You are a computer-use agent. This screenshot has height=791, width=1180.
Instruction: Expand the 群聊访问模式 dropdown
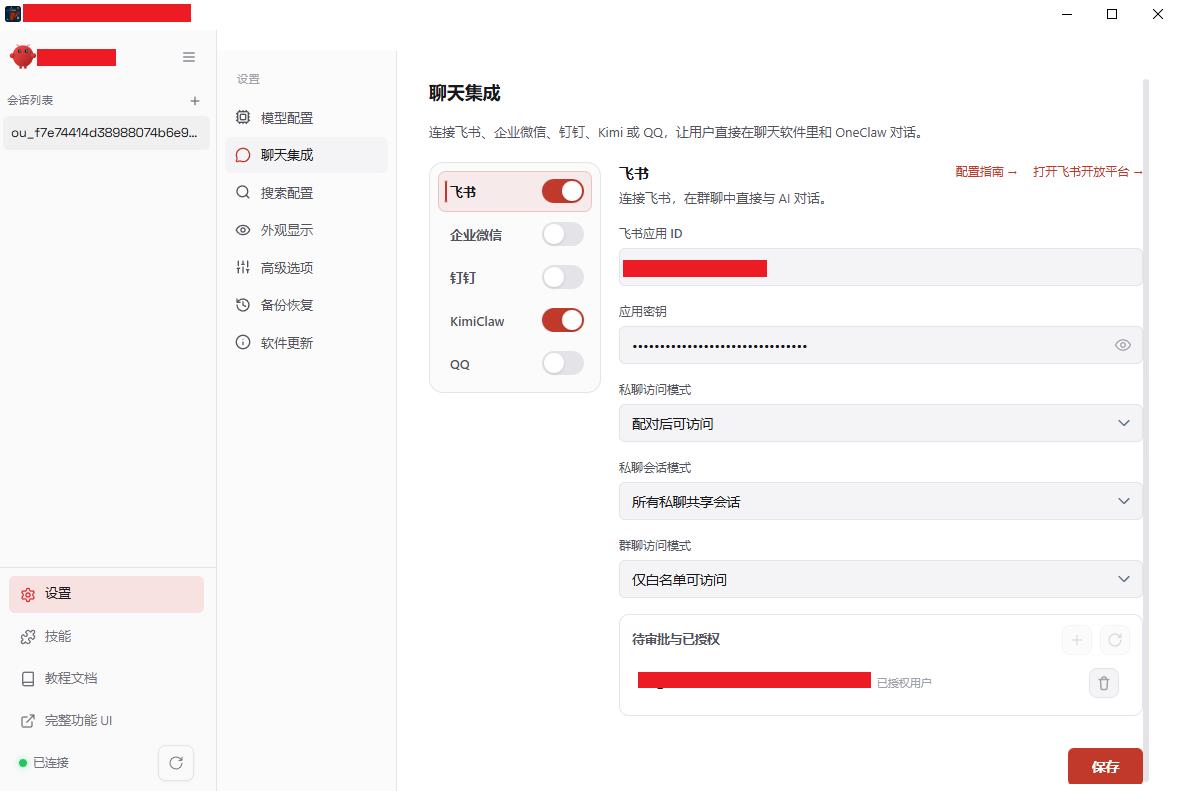(880, 579)
